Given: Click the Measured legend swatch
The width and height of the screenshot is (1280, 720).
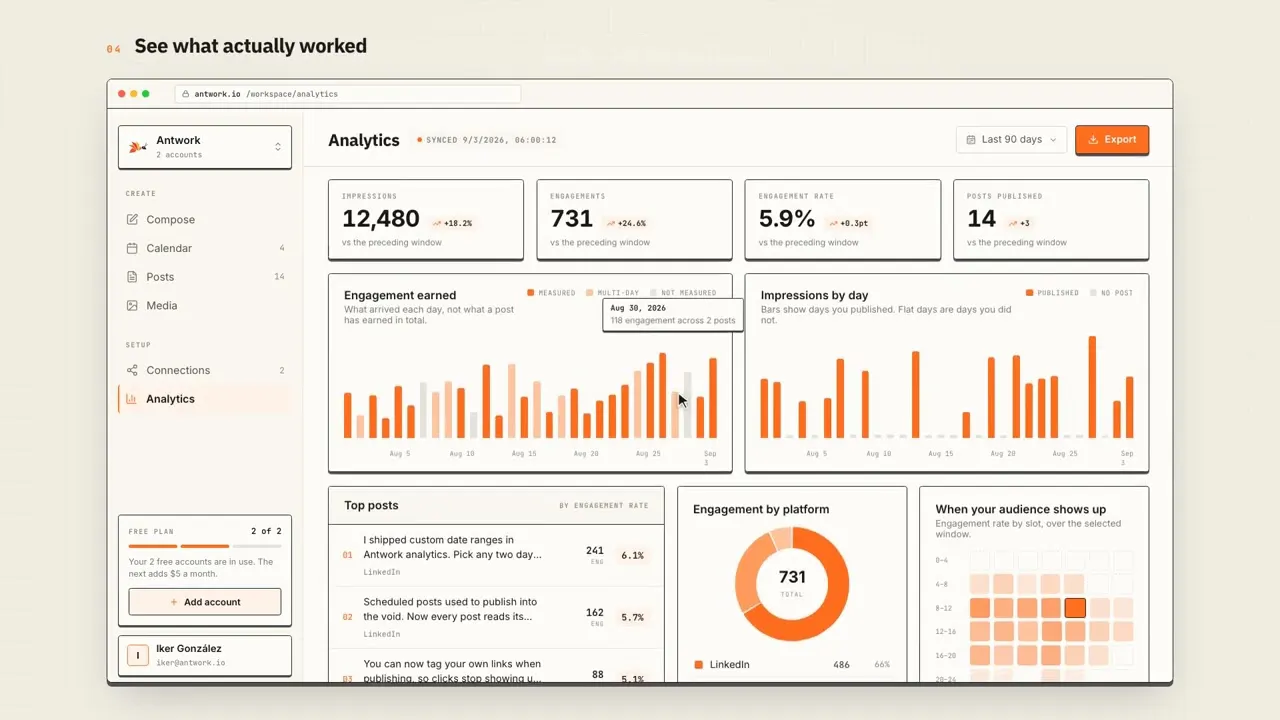Looking at the screenshot, I should [x=531, y=293].
